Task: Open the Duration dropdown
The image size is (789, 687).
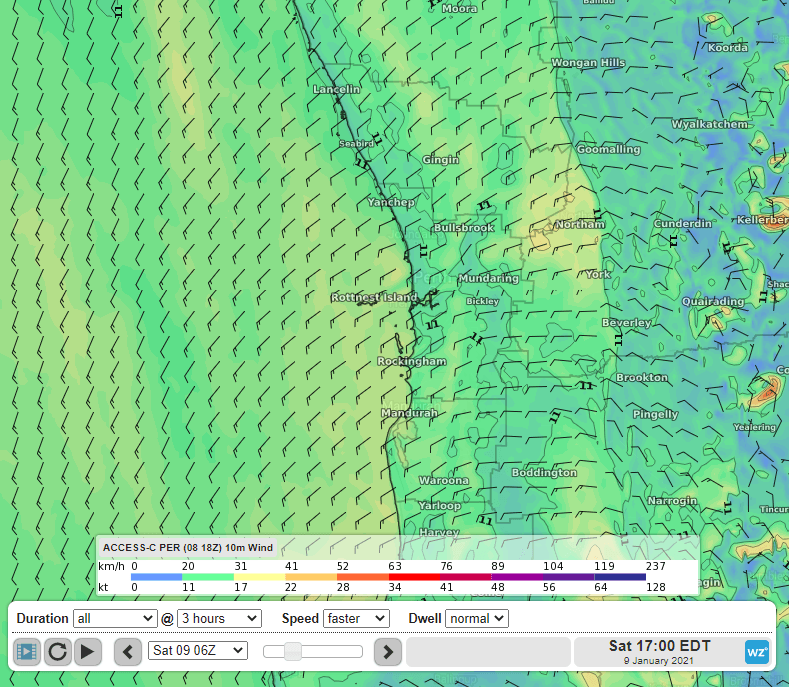Action: click(x=115, y=619)
